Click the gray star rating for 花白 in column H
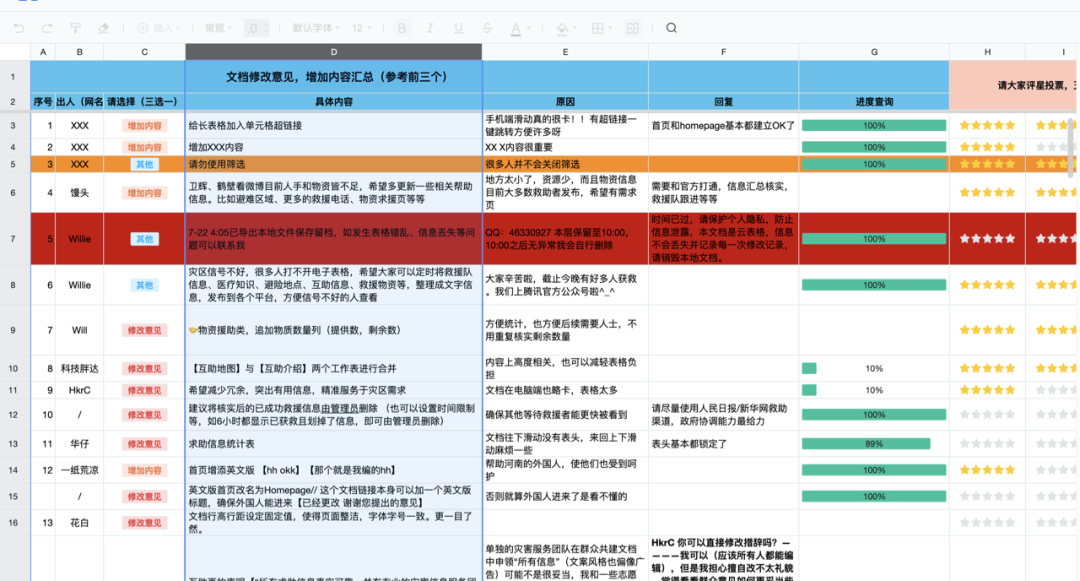 click(x=987, y=522)
